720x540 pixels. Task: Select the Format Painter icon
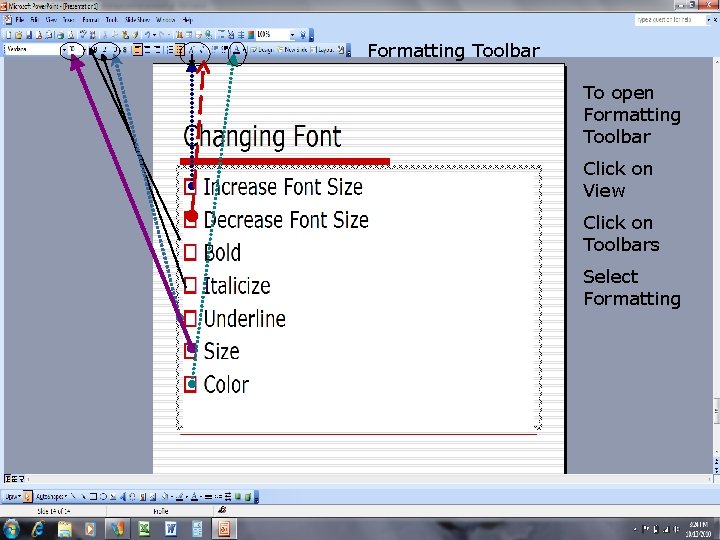pos(135,35)
